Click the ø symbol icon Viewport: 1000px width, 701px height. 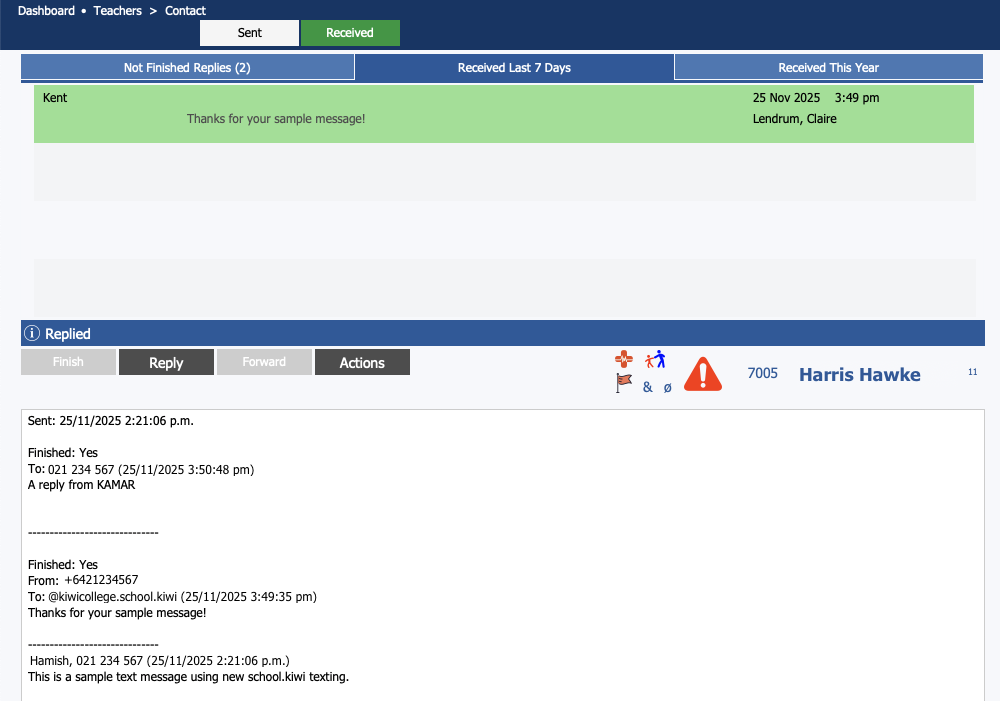tap(667, 387)
